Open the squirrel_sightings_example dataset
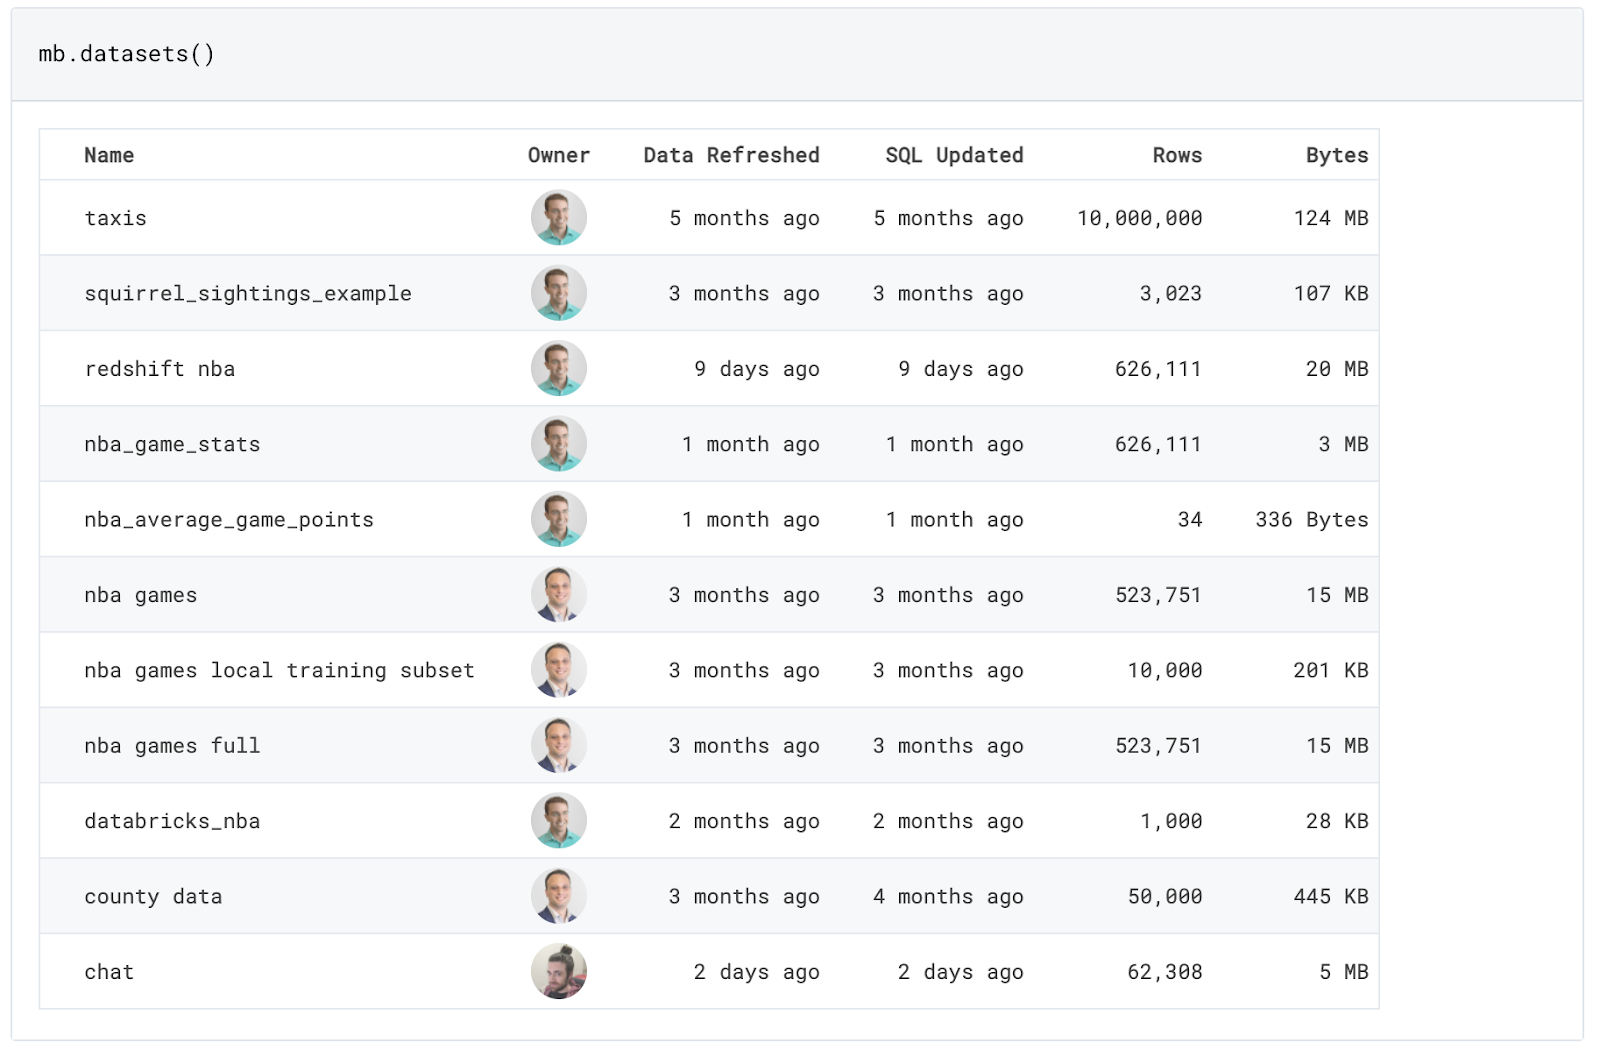Viewport: 1600px width, 1057px height. tap(247, 293)
